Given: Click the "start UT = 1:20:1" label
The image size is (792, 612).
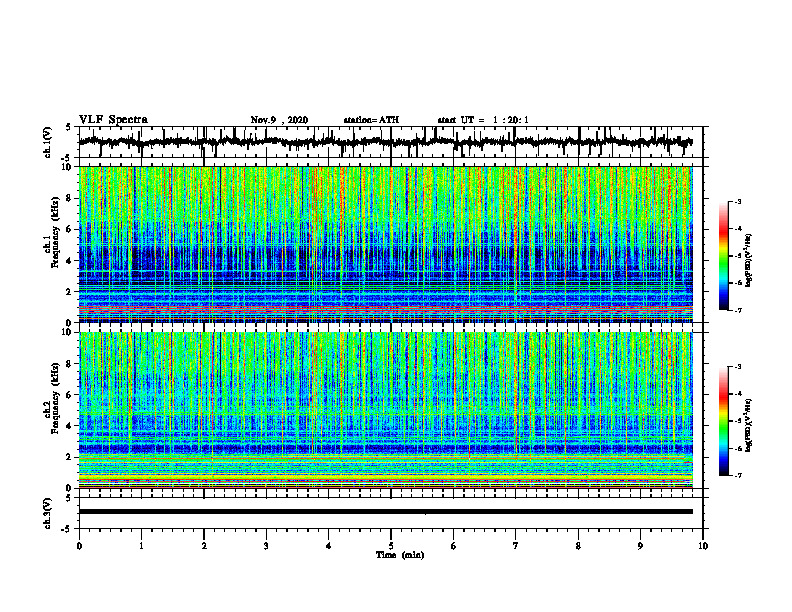Looking at the screenshot, I should tap(483, 120).
